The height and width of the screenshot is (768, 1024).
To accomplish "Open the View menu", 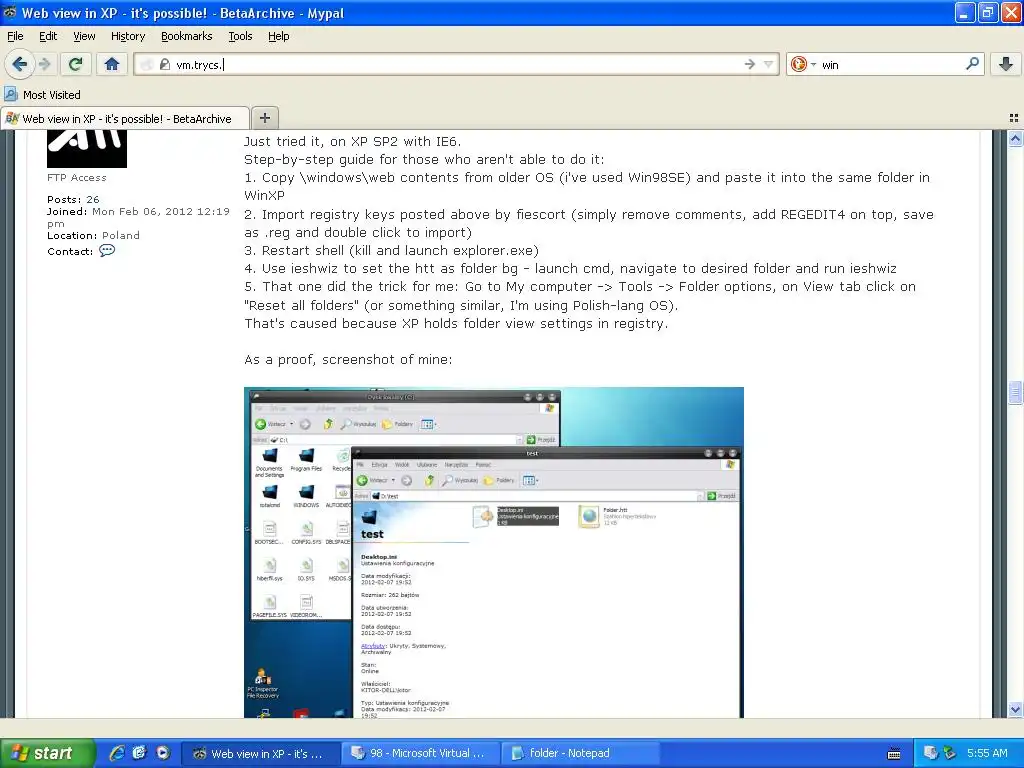I will [x=84, y=36].
